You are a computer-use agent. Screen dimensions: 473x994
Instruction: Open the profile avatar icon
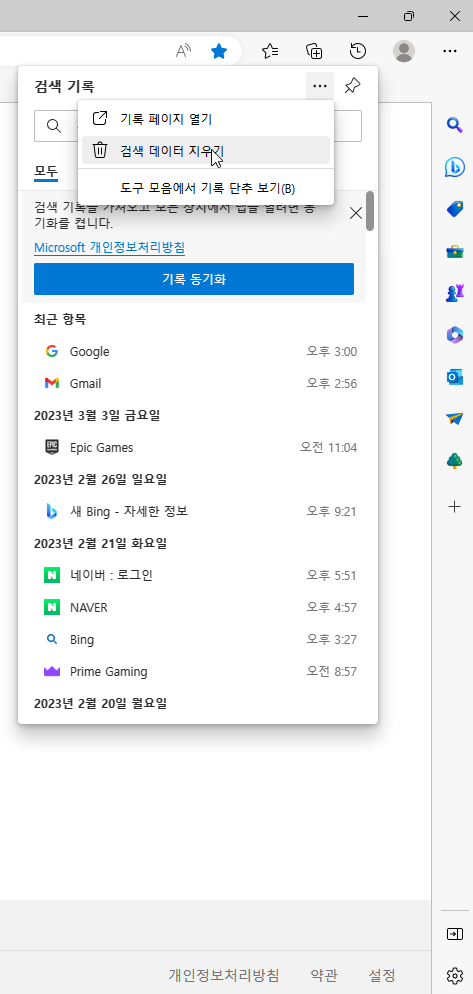coord(404,51)
